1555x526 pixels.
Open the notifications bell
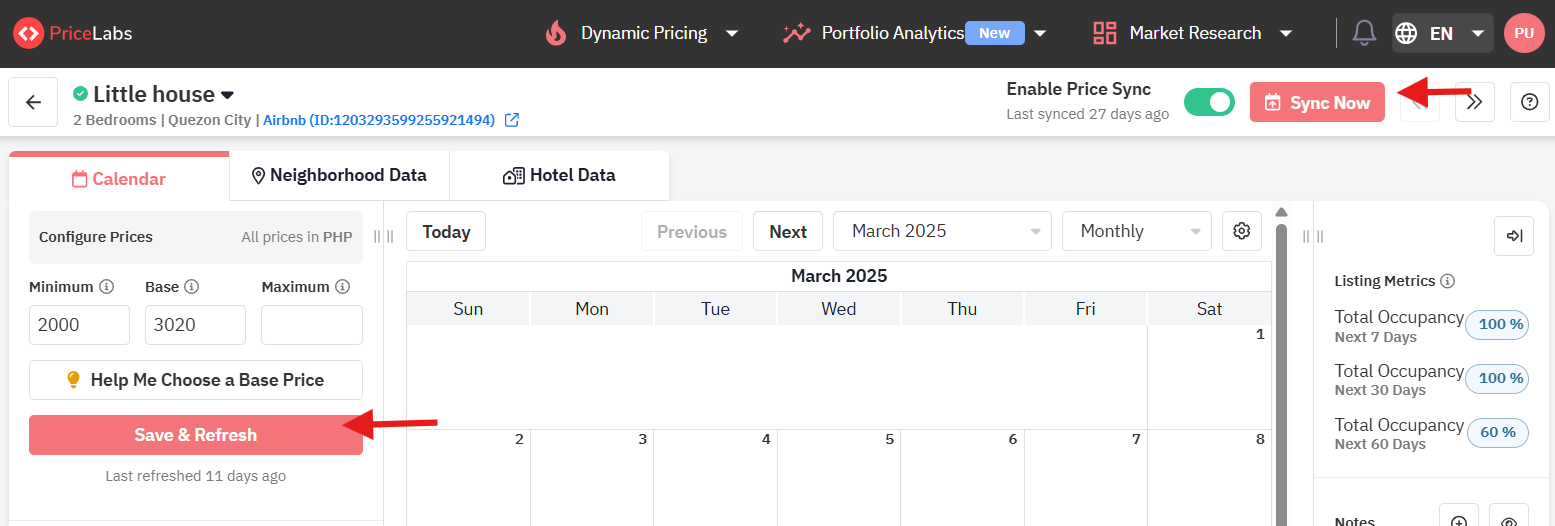pos(1364,33)
